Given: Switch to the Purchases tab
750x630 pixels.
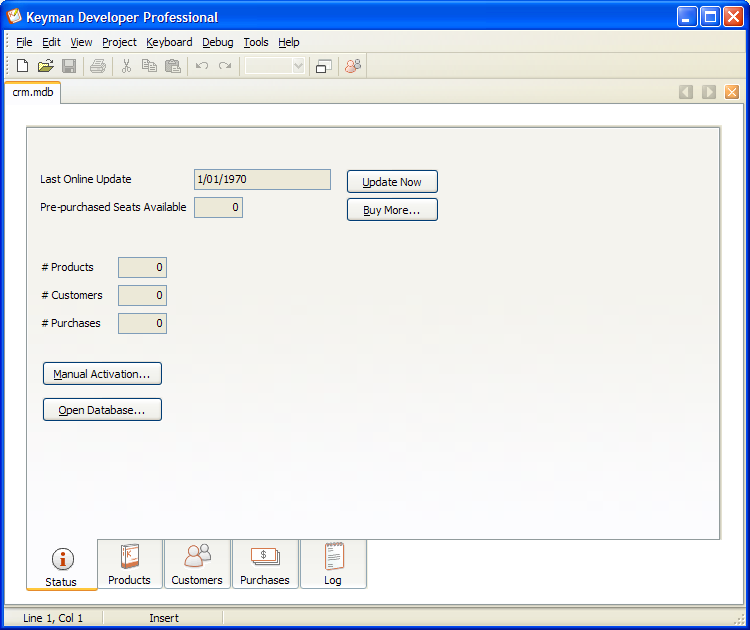Looking at the screenshot, I should (265, 564).
